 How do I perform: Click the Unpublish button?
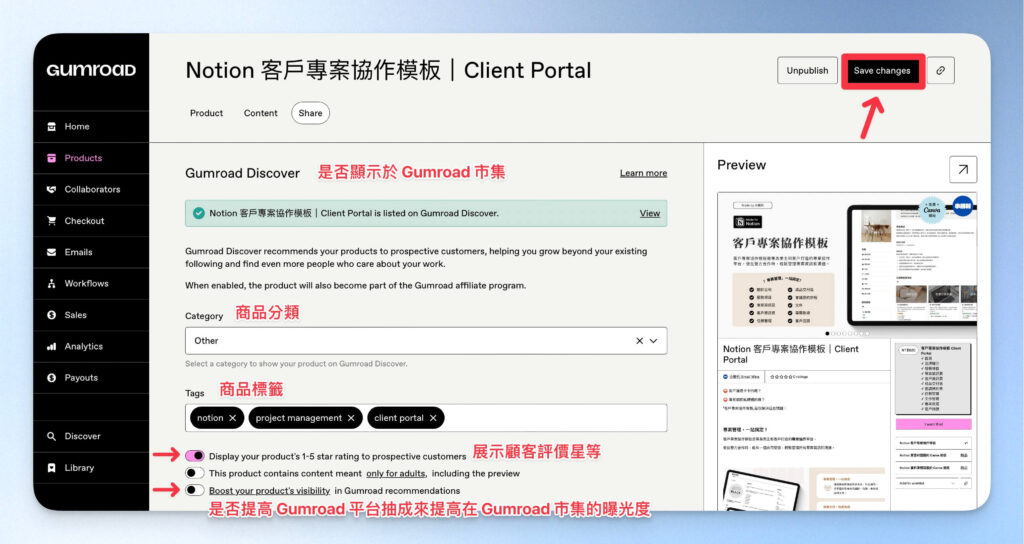tap(807, 71)
